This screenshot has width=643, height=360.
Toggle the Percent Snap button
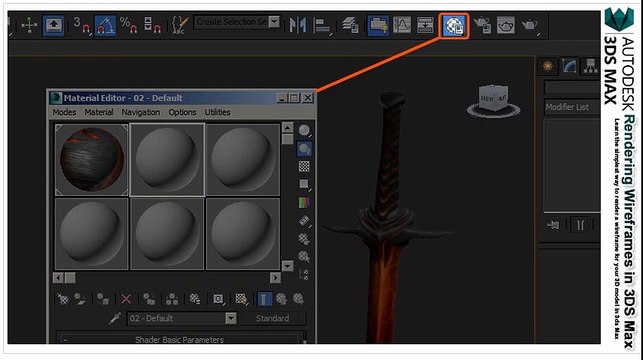[x=128, y=25]
